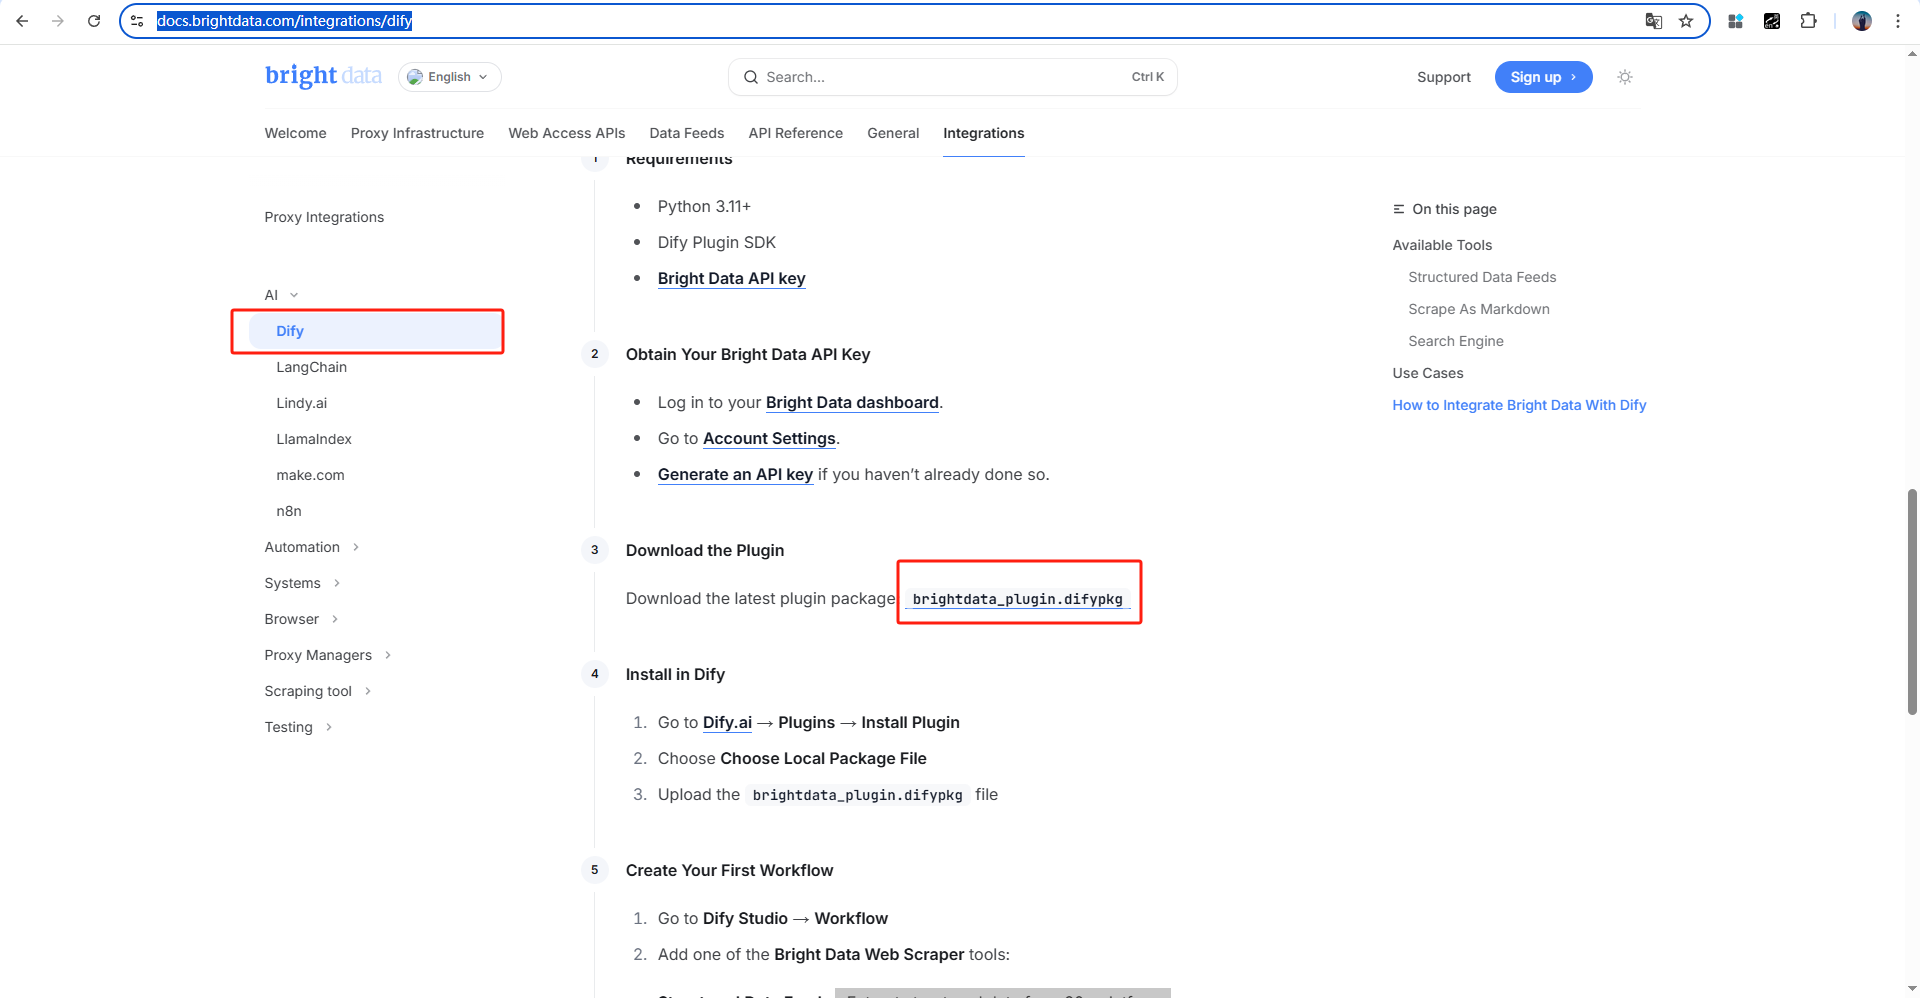
Task: Click the Search input field
Action: pos(952,77)
